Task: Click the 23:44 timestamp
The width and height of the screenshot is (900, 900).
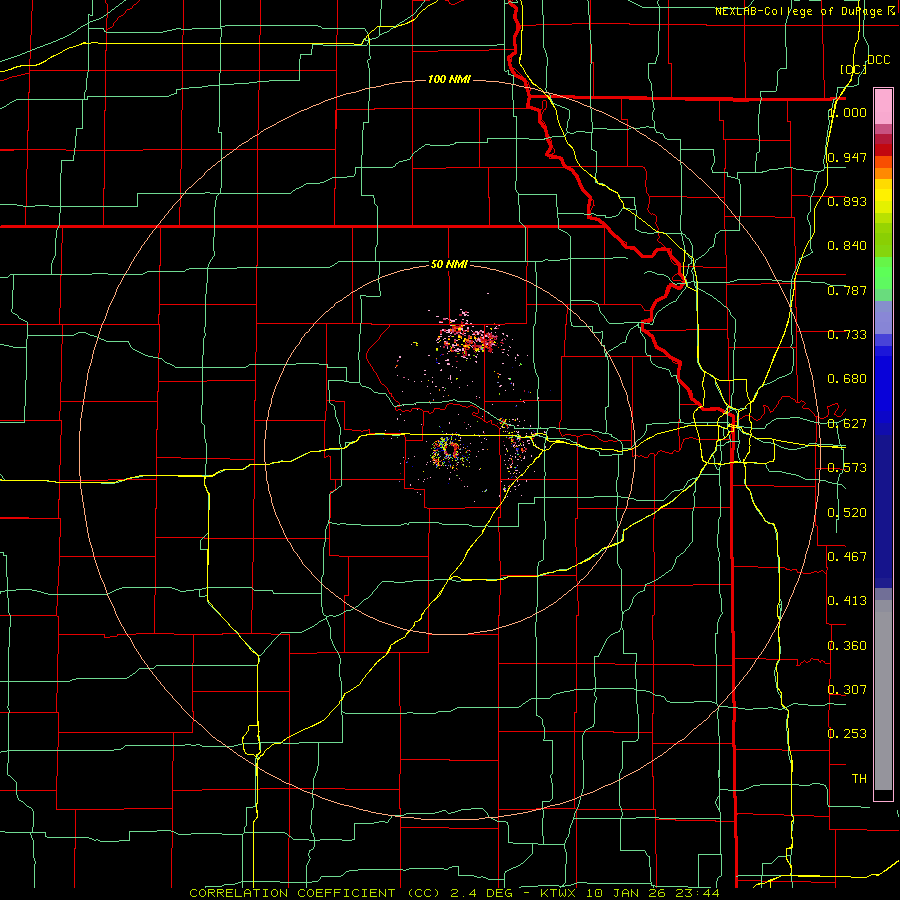Action: [697, 893]
